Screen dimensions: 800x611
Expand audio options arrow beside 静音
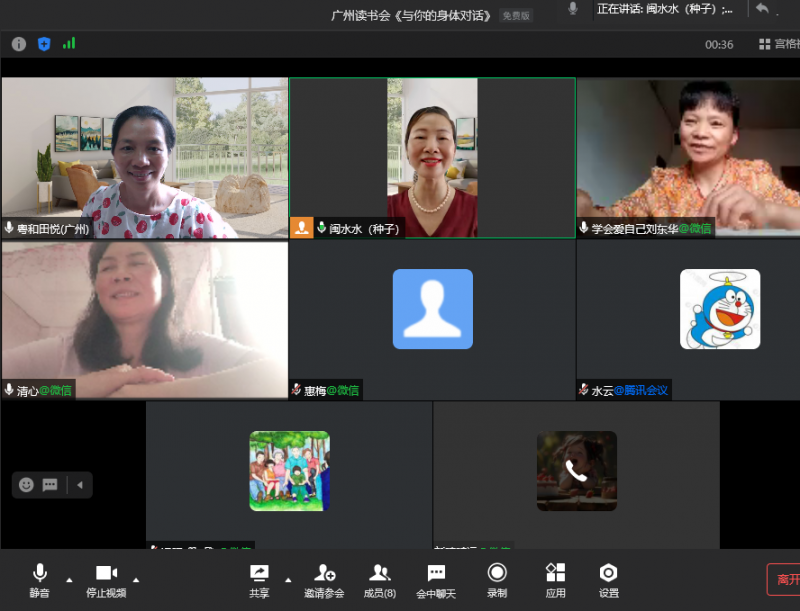tap(69, 579)
